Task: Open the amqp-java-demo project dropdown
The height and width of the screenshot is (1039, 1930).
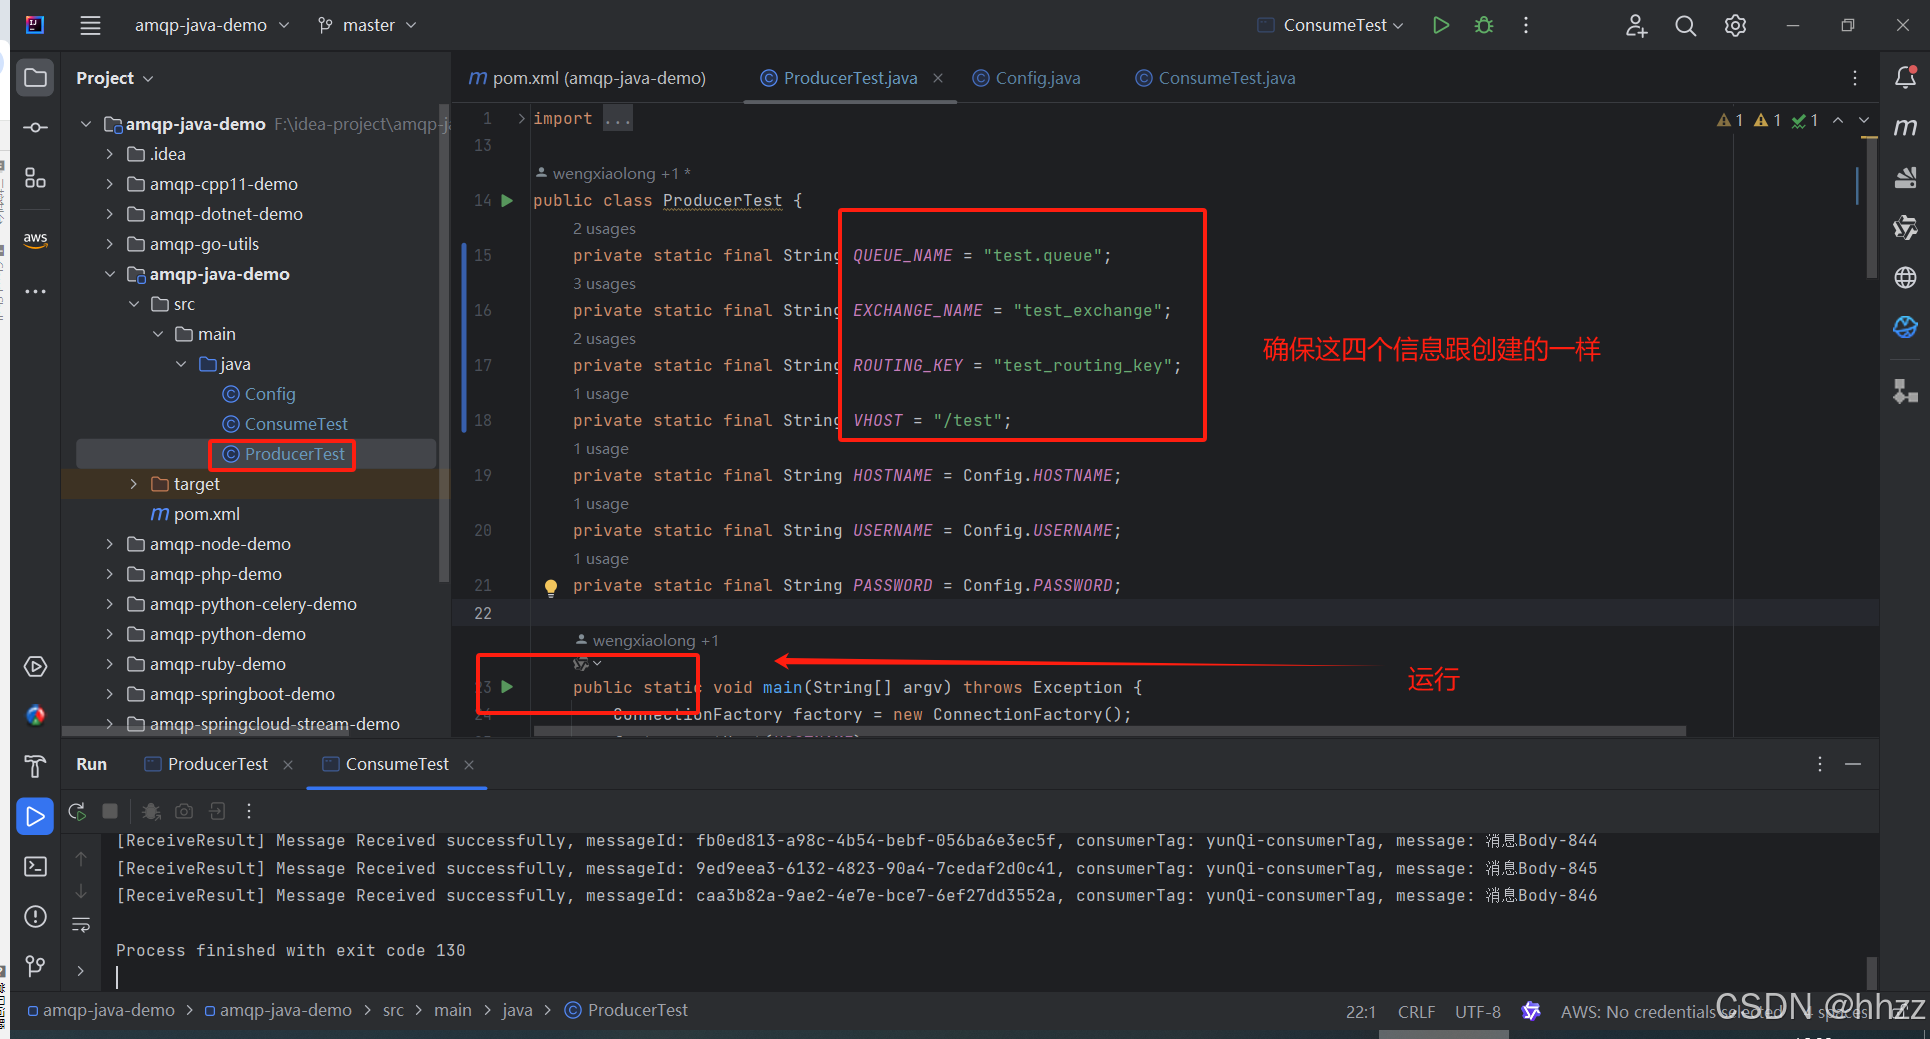Action: point(212,25)
